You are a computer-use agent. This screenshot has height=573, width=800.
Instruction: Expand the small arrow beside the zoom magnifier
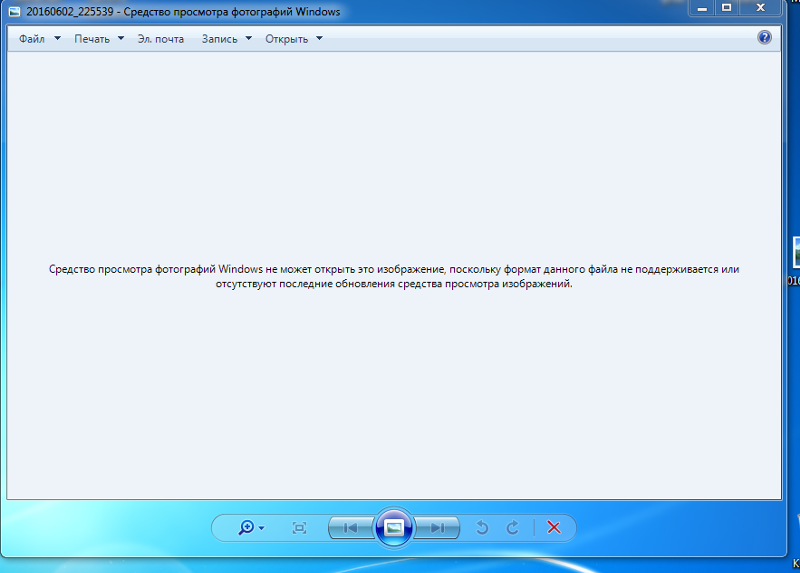click(x=261, y=528)
